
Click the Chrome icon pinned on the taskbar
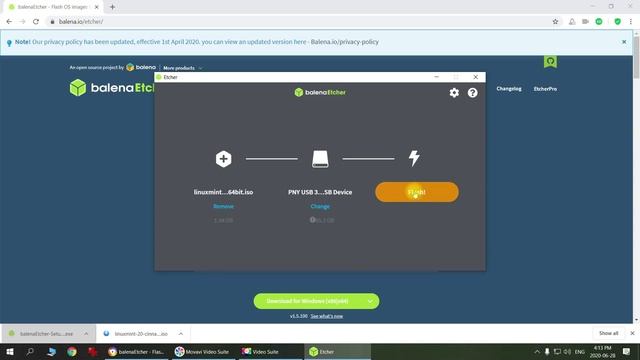point(72,351)
